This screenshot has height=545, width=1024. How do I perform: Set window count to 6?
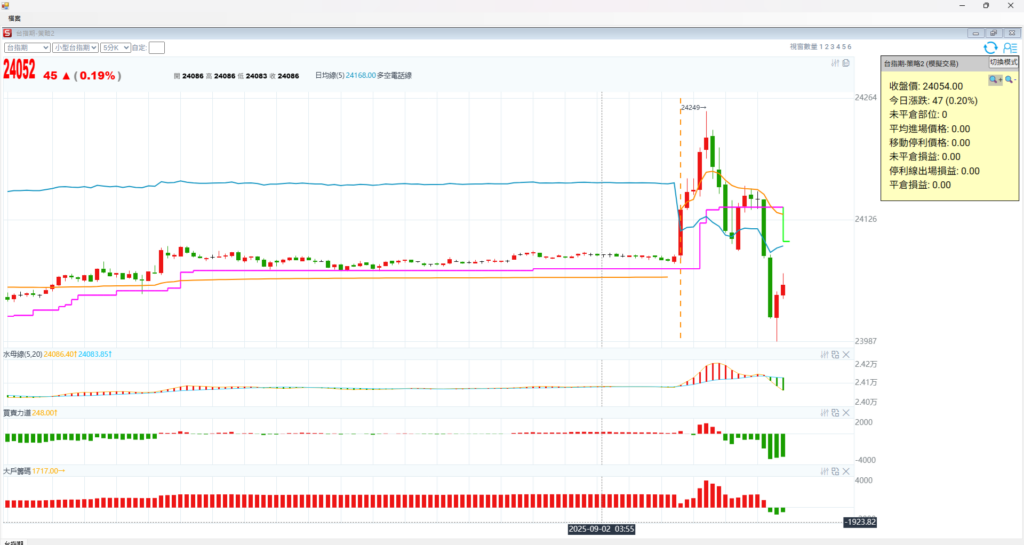tap(850, 47)
